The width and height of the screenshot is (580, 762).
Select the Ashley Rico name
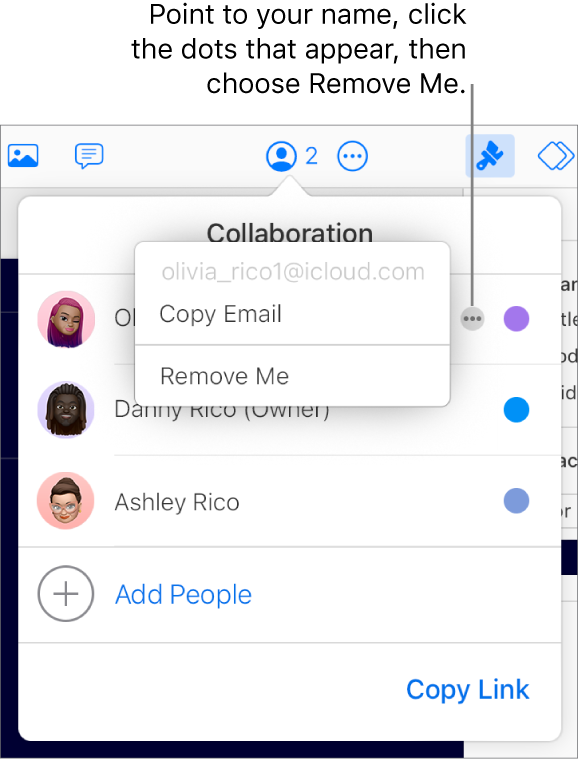177,502
